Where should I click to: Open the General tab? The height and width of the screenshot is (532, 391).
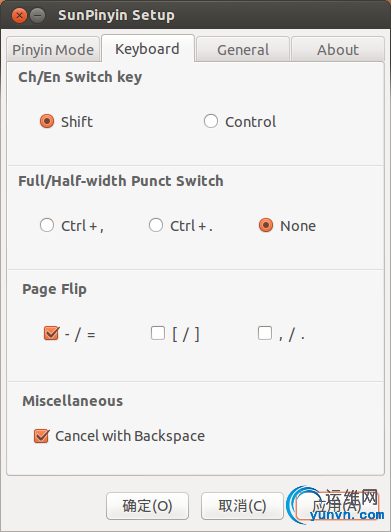click(243, 50)
